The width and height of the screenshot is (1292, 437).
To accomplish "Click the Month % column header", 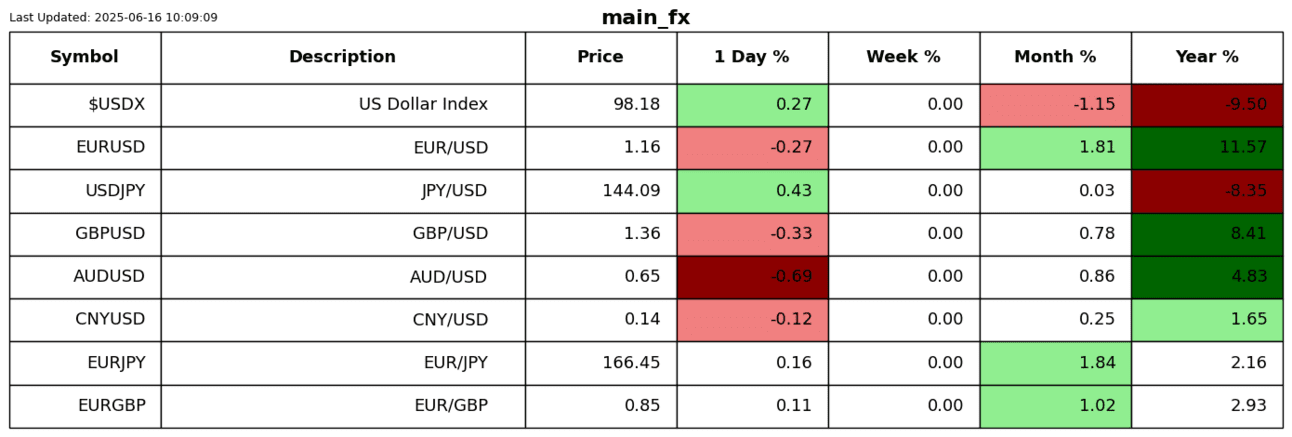I will pyautogui.click(x=1055, y=57).
